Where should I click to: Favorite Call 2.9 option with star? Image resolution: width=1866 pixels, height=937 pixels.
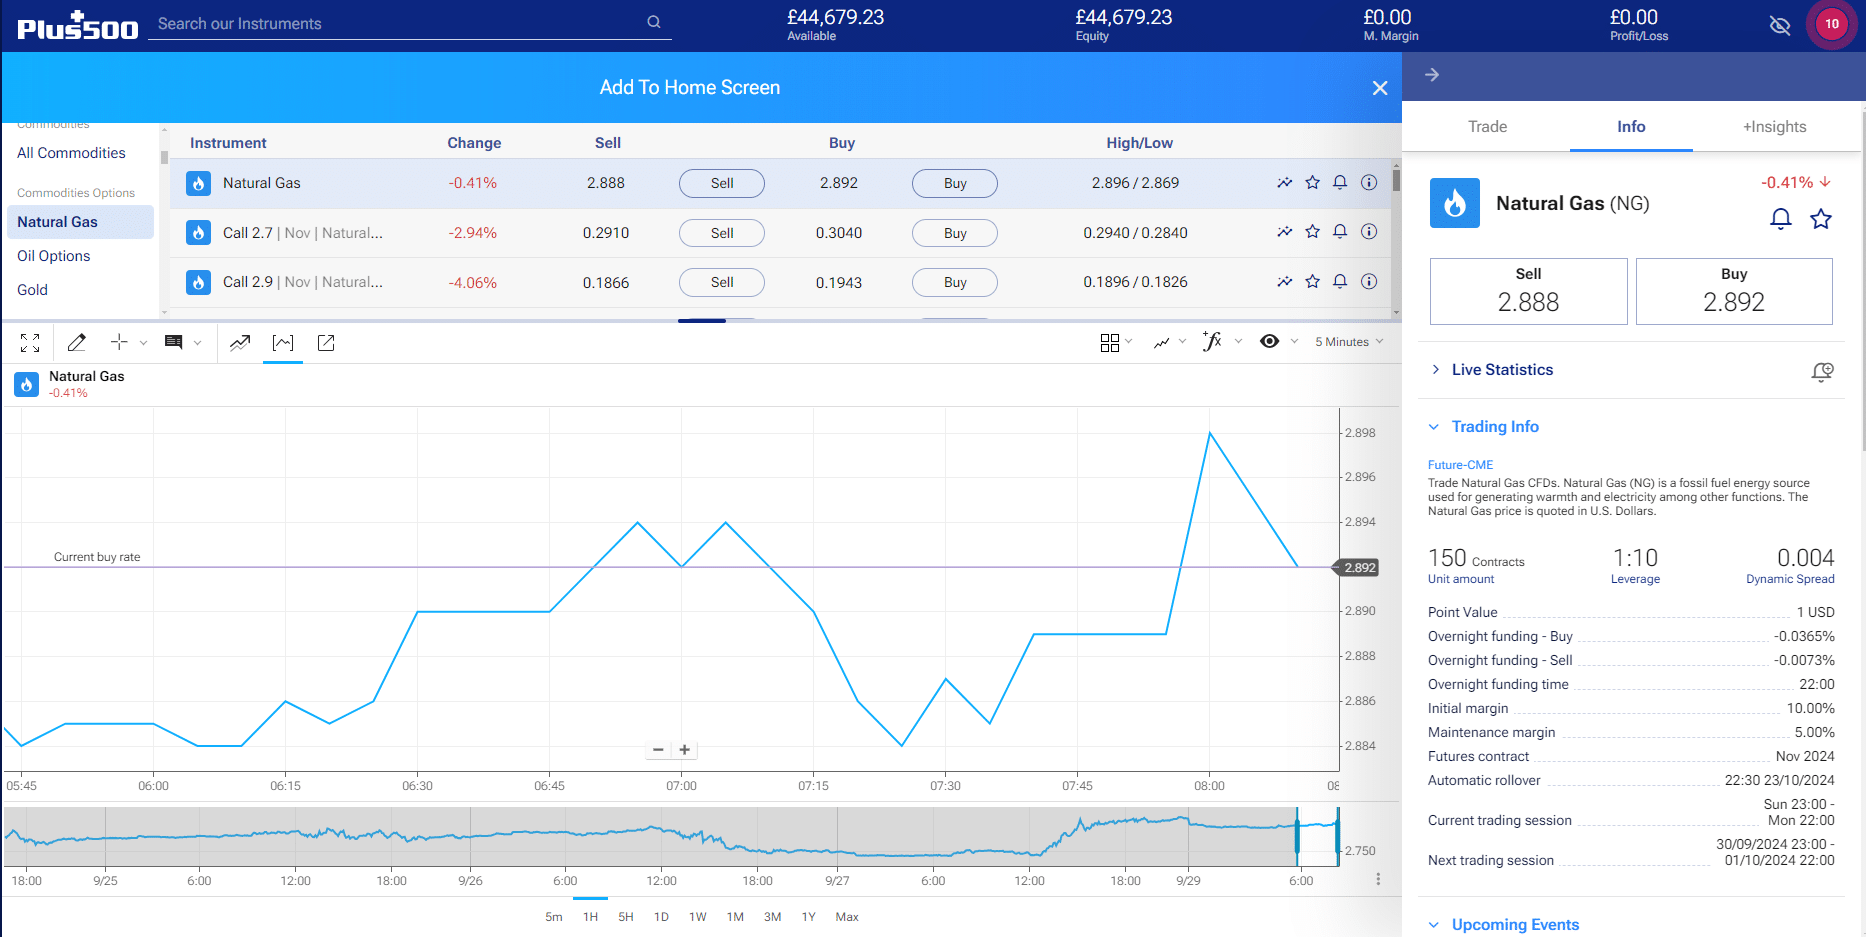(x=1313, y=282)
